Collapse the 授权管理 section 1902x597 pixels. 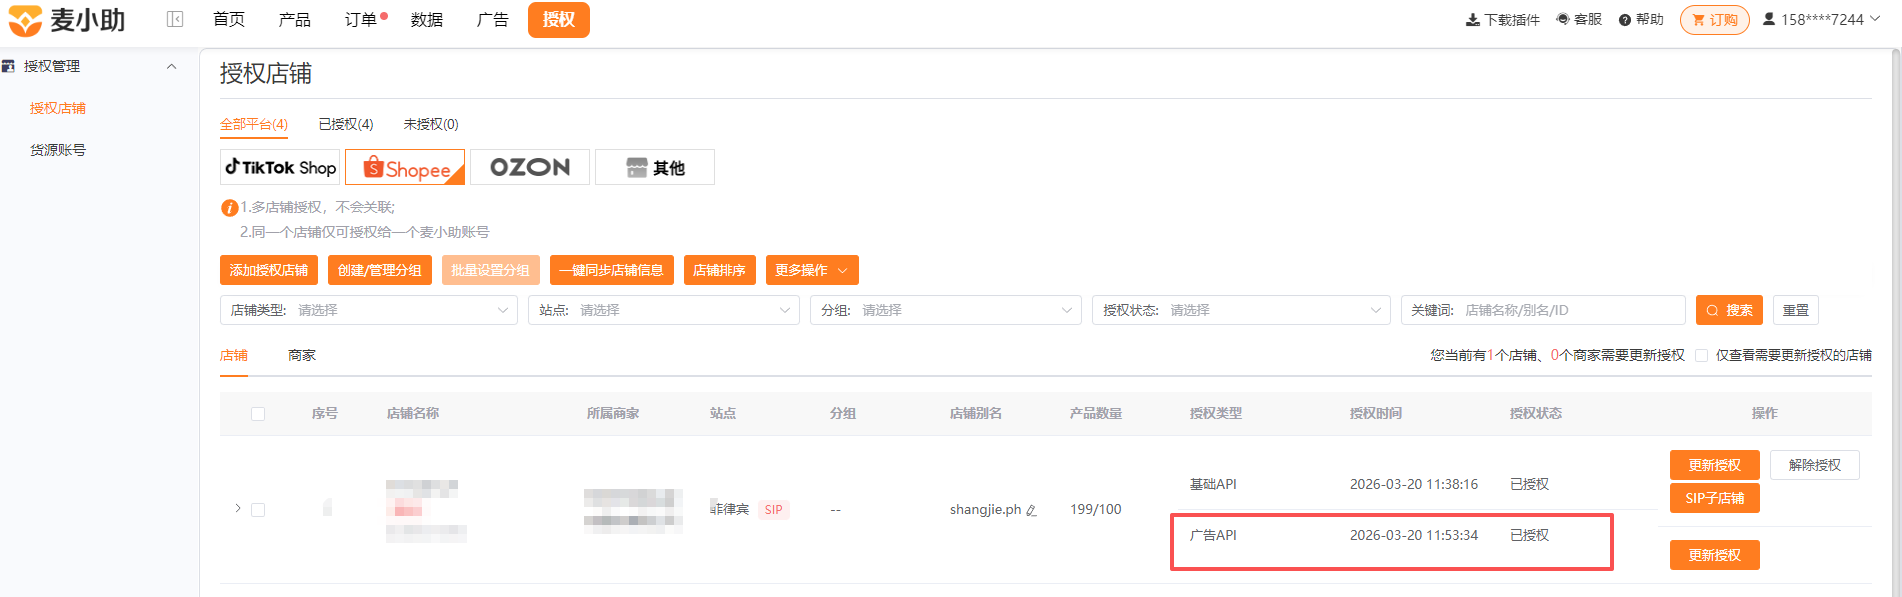171,66
